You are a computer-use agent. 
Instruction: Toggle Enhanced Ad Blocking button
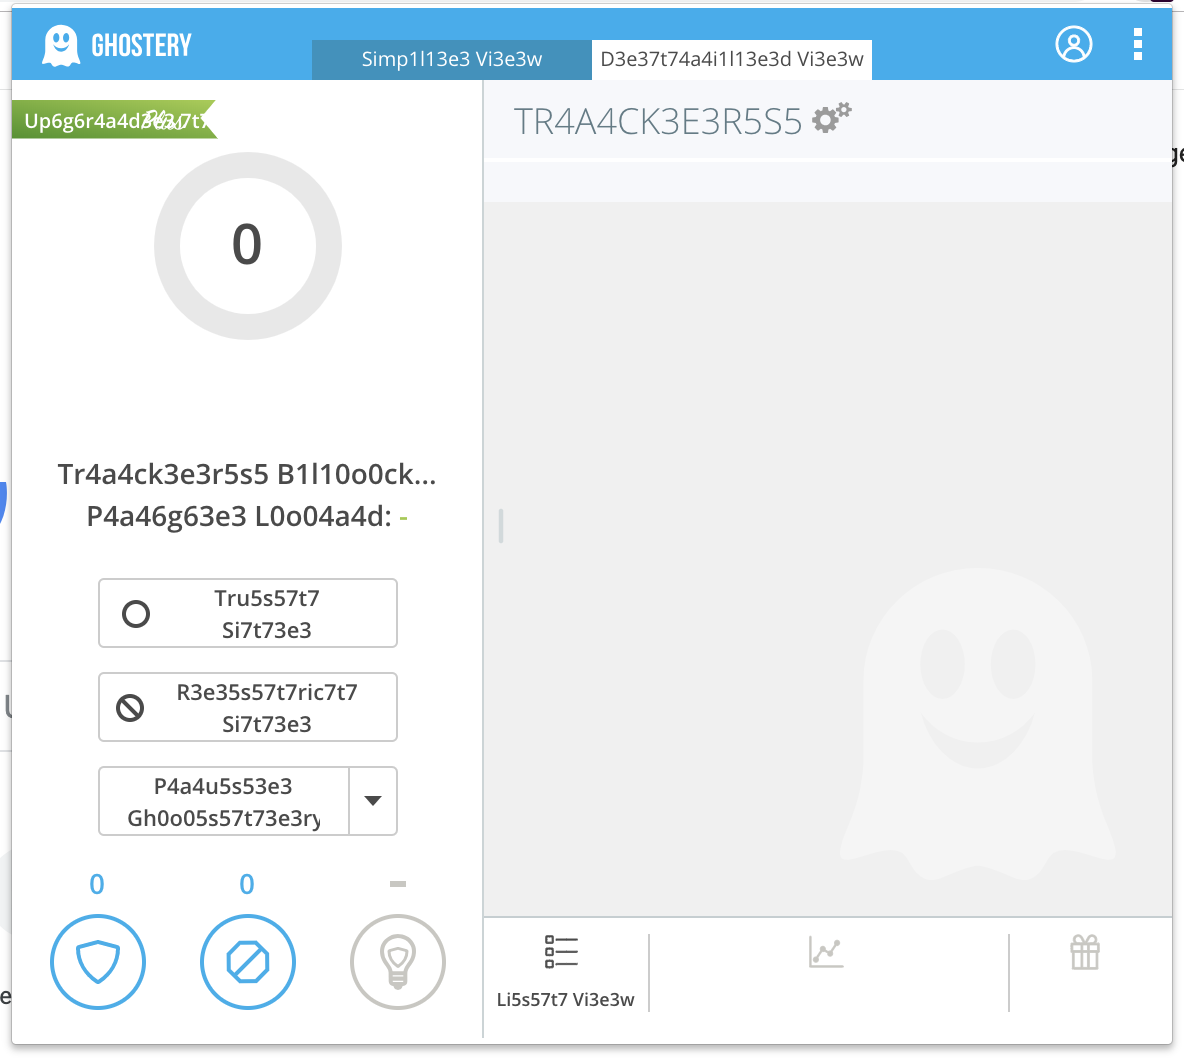(248, 961)
